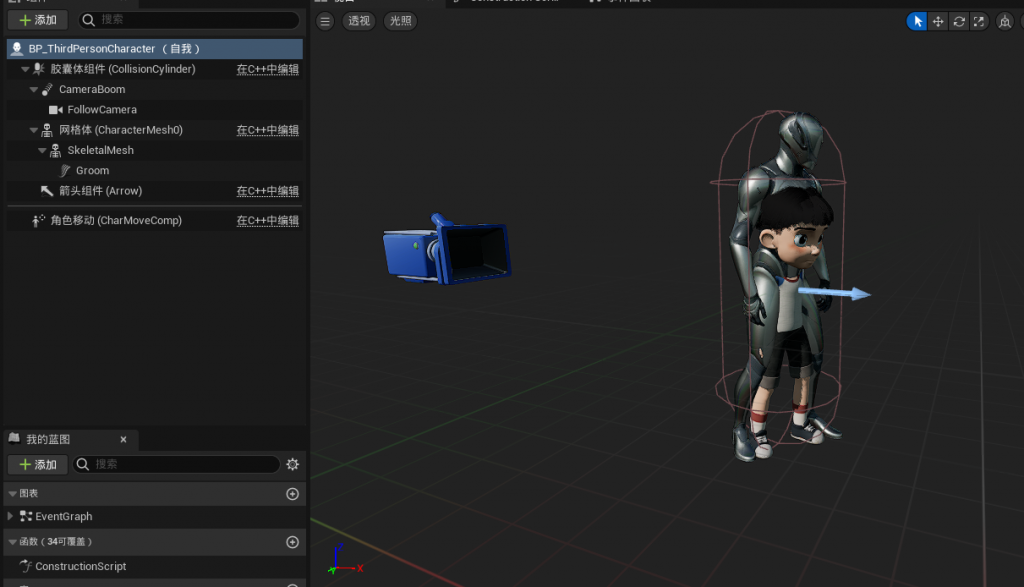Activate the Scale gizmo tool
Image resolution: width=1024 pixels, height=587 pixels.
(979, 22)
